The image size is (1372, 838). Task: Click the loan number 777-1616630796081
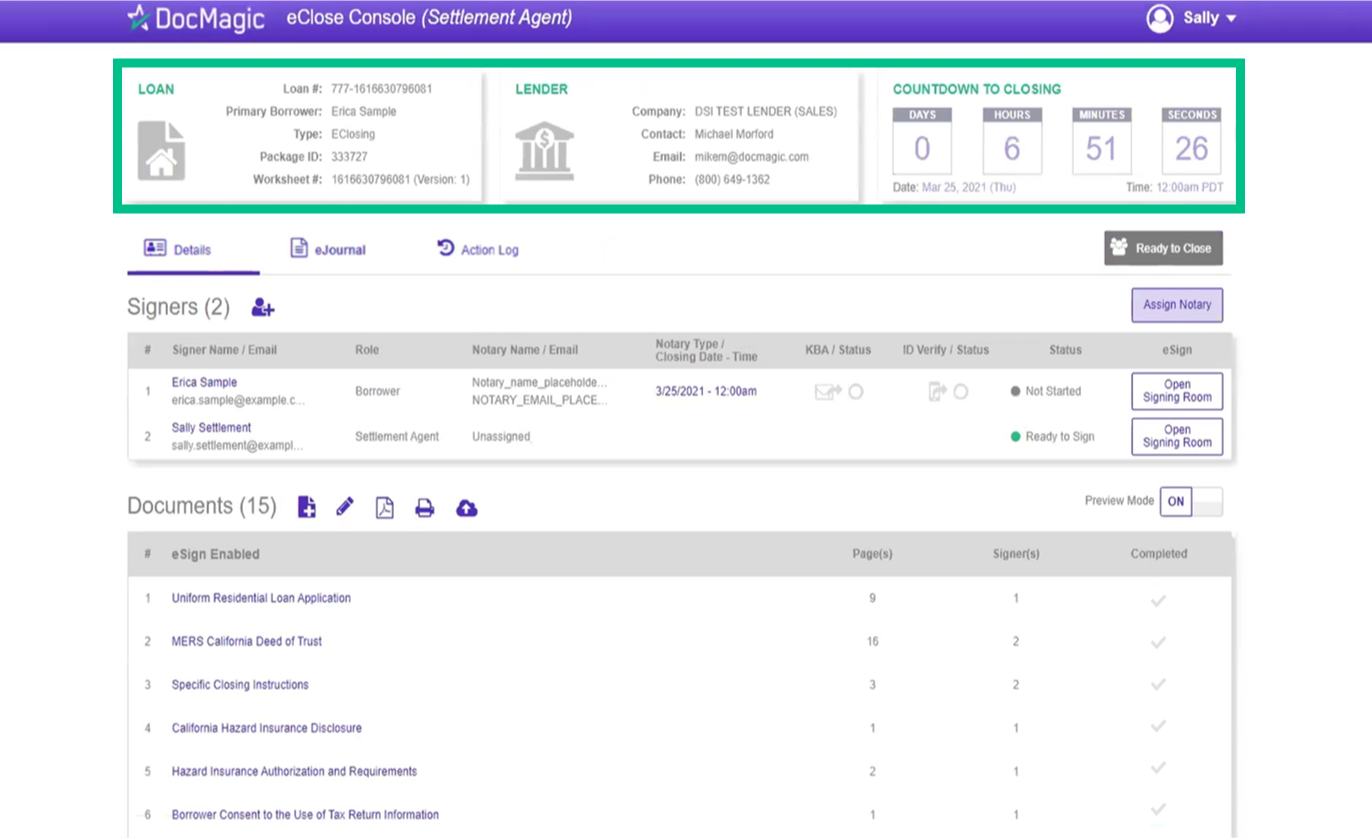(x=382, y=89)
